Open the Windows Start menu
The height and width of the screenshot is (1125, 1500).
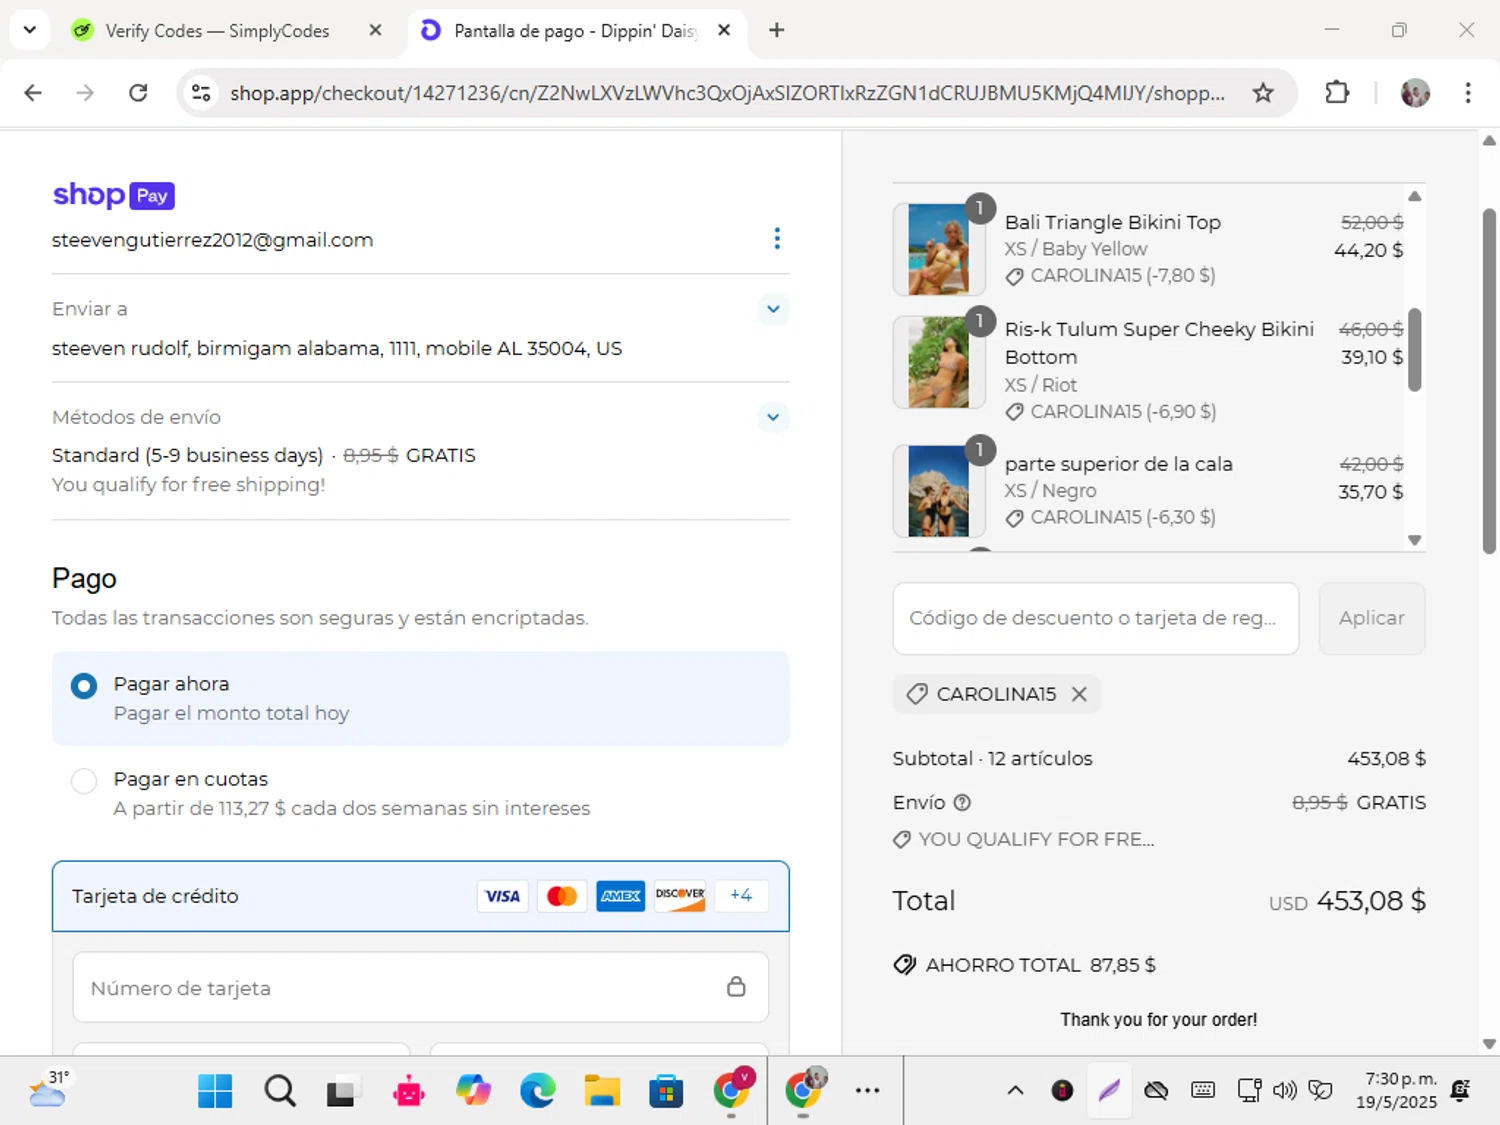click(x=215, y=1091)
